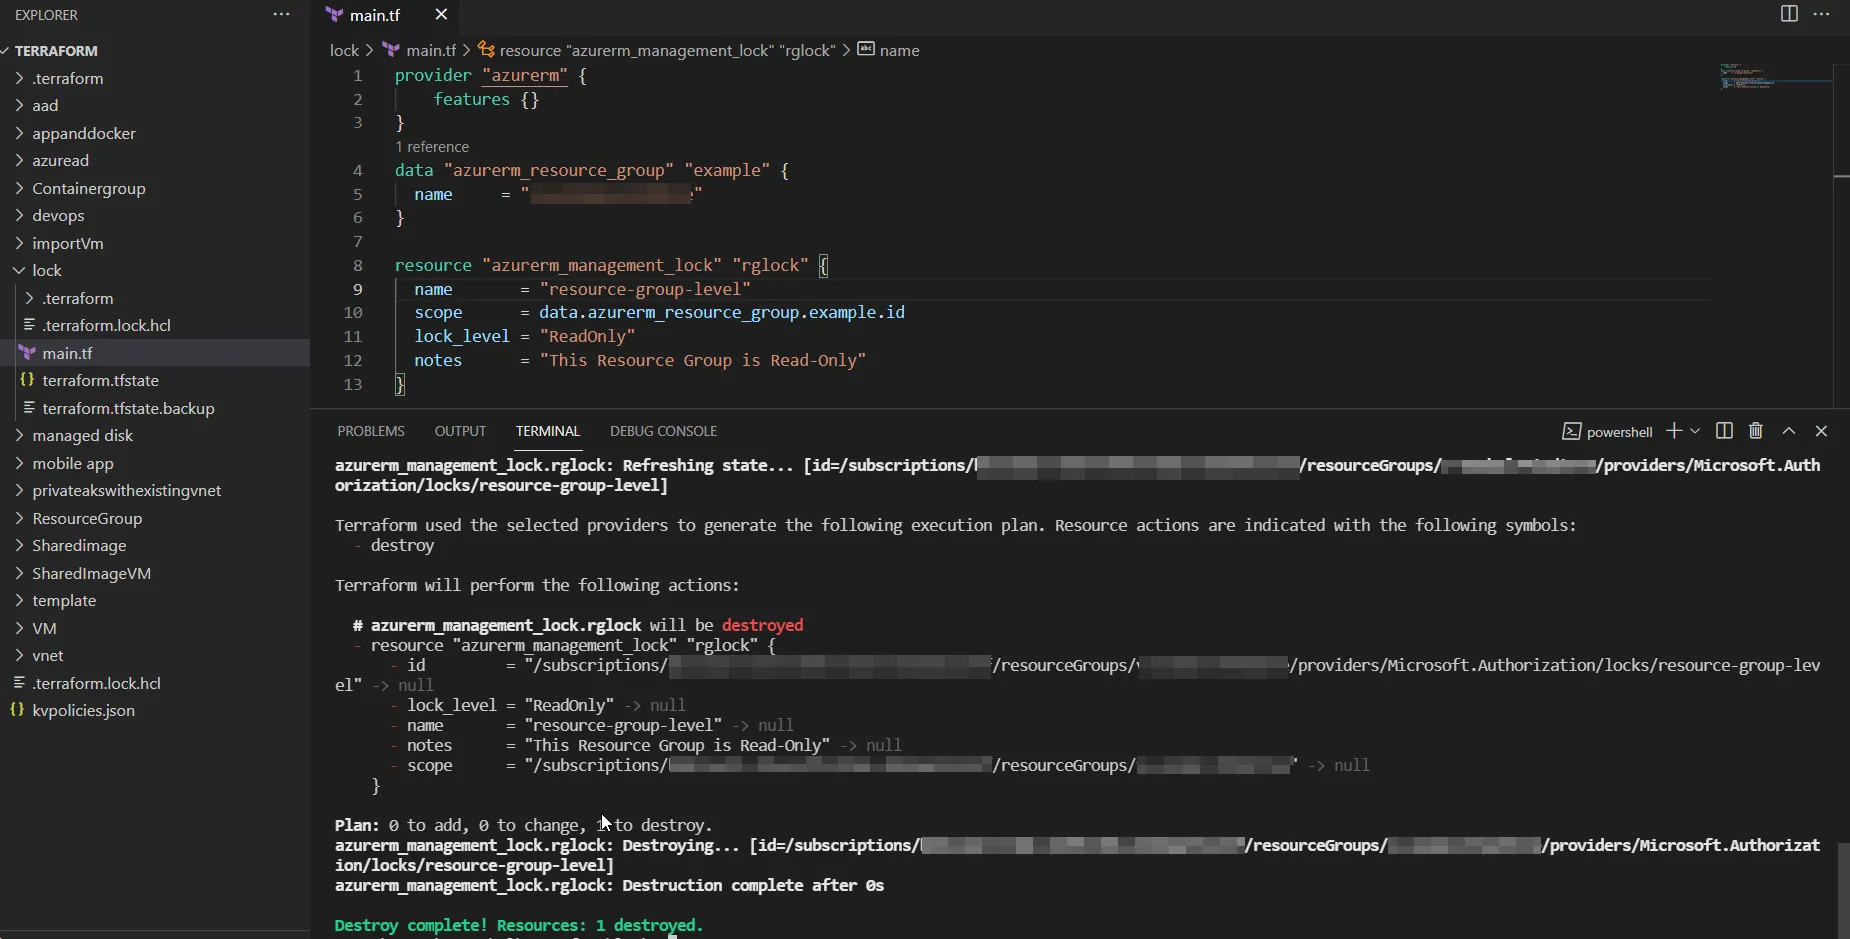Expand the importVm folder
The image size is (1850, 939).
coord(67,243)
